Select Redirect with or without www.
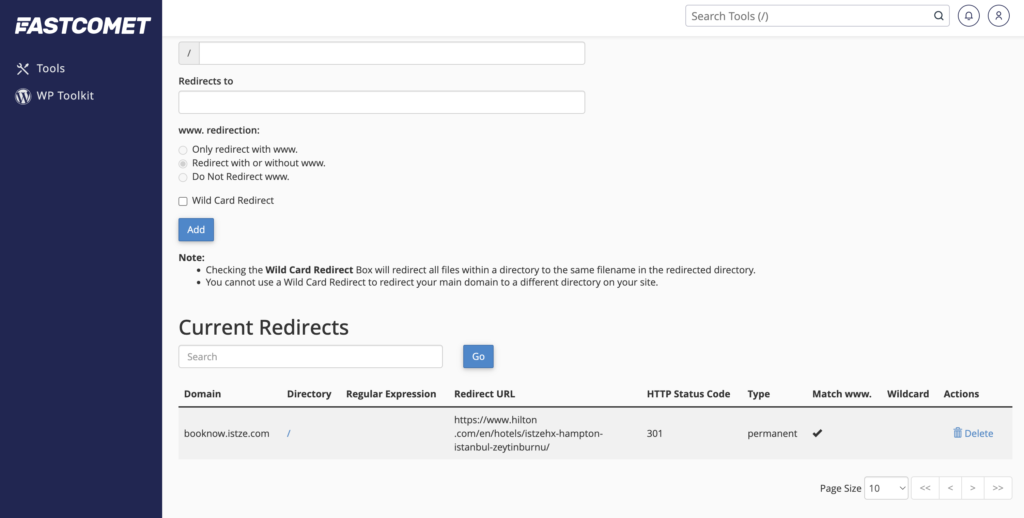This screenshot has width=1024, height=518. [183, 163]
